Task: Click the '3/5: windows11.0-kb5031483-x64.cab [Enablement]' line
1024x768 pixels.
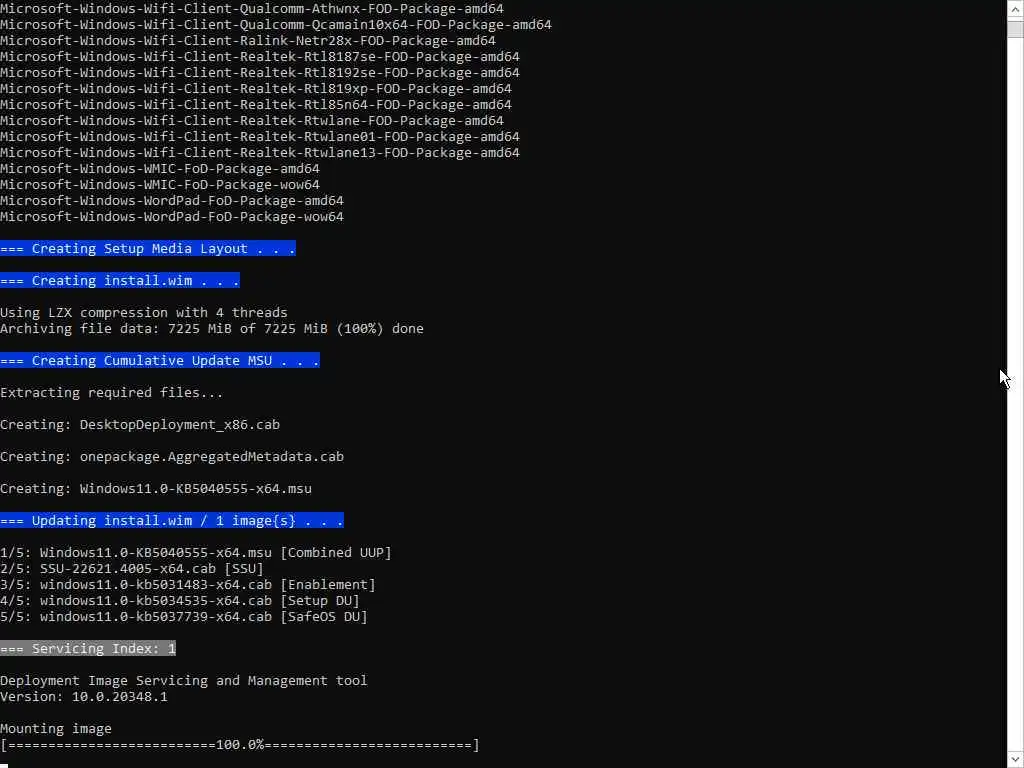Action: tap(188, 584)
